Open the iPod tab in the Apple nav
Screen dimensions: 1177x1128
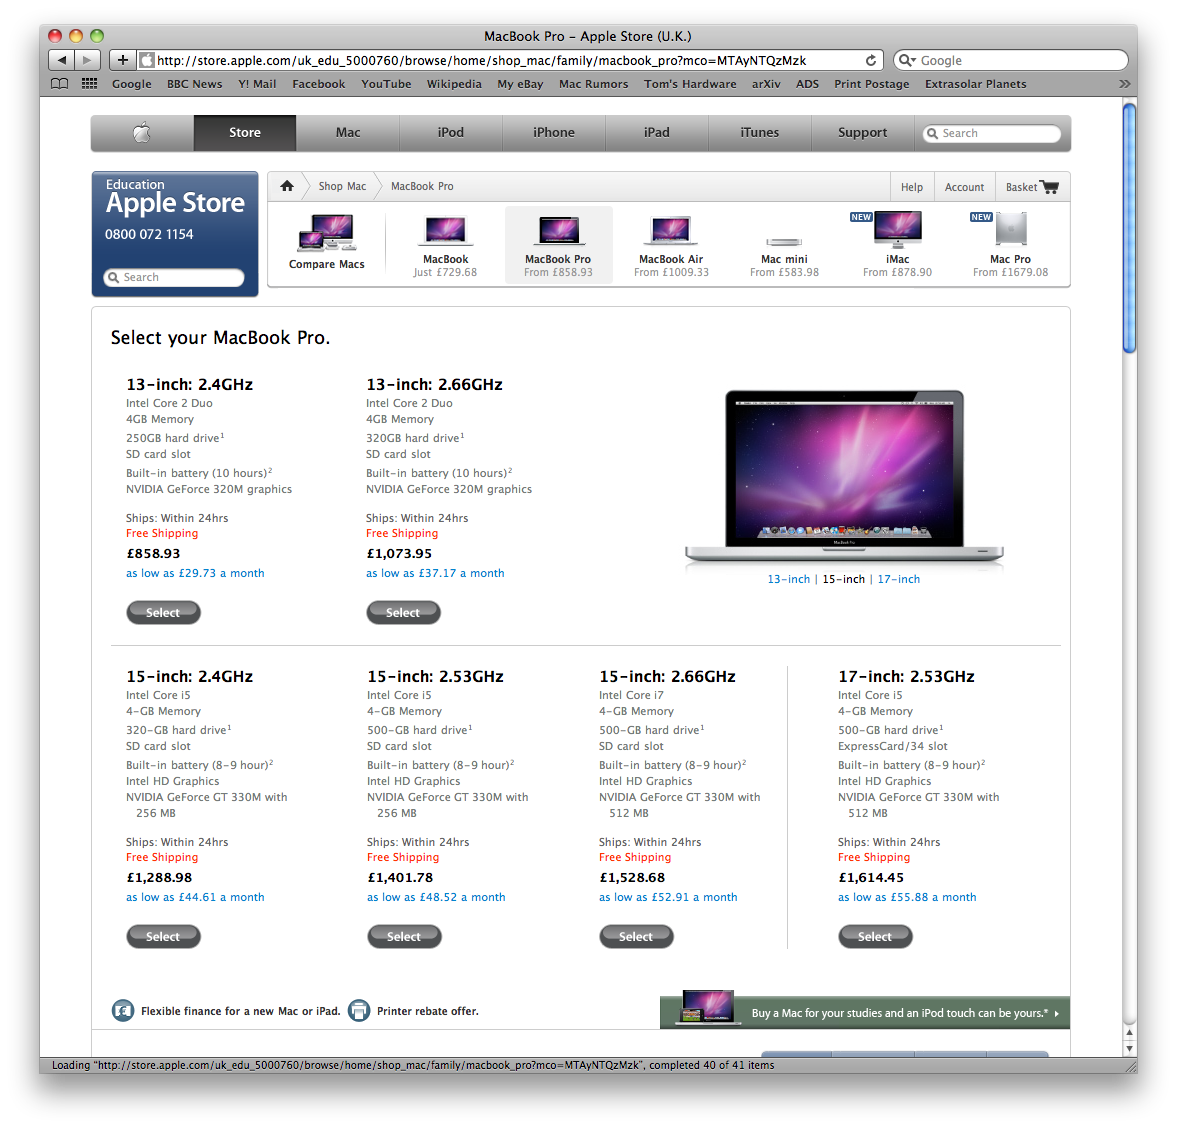click(450, 133)
